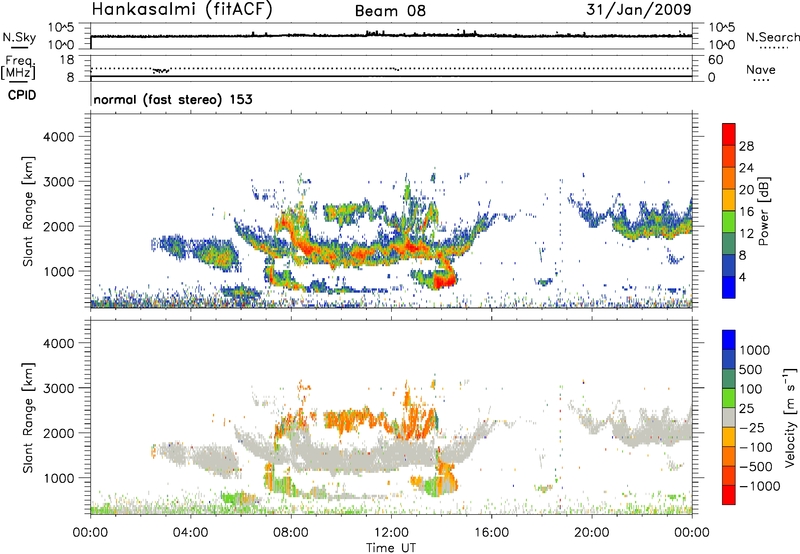This screenshot has width=800, height=554.
Task: Click the red high-power echo near 14:00 UT
Action: point(443,280)
